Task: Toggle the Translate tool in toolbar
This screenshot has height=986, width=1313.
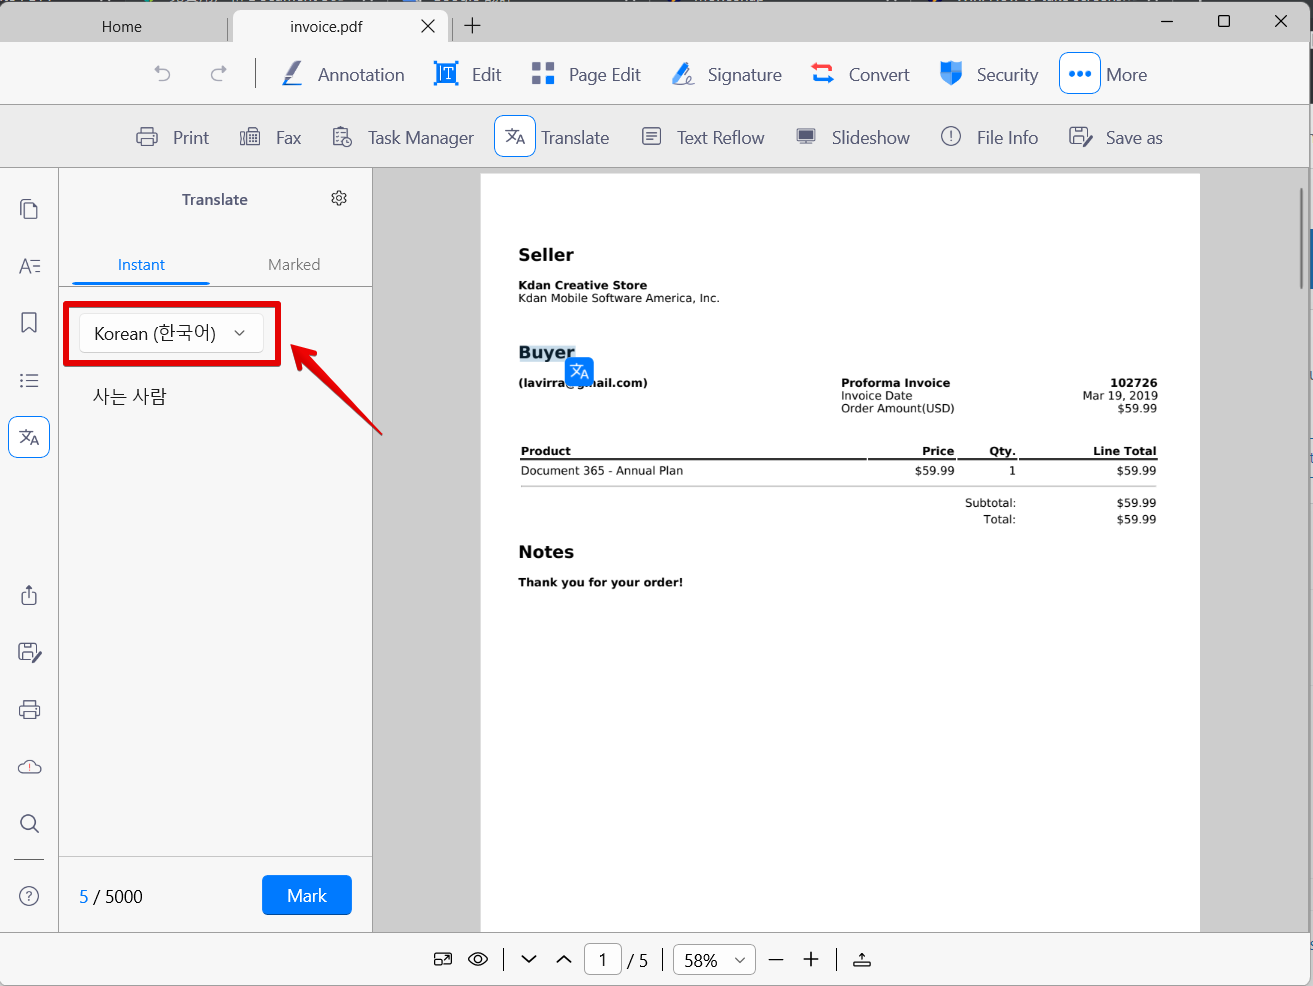Action: tap(515, 137)
